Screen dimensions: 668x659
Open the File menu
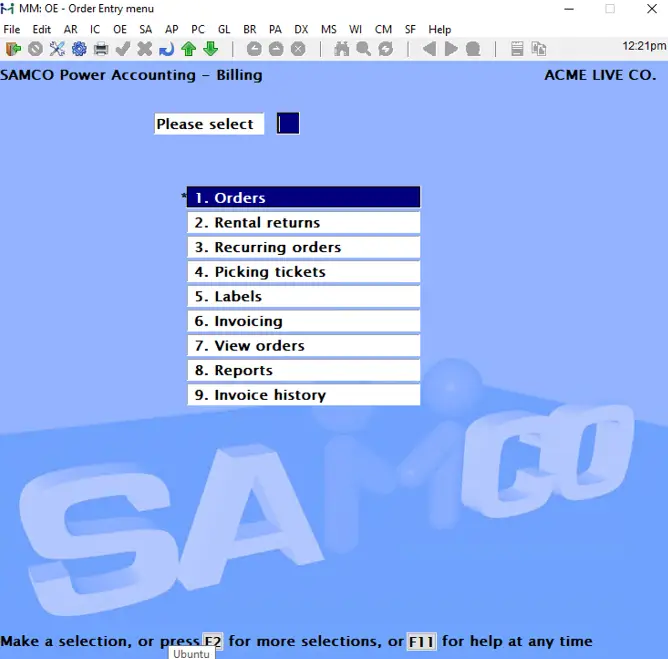tap(12, 30)
